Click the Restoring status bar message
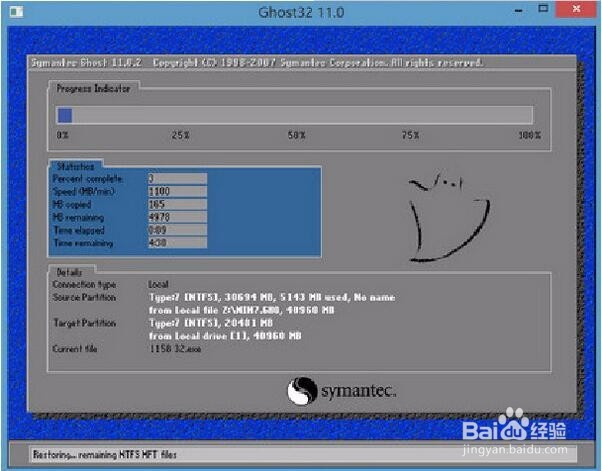This screenshot has width=602, height=471. (104, 455)
